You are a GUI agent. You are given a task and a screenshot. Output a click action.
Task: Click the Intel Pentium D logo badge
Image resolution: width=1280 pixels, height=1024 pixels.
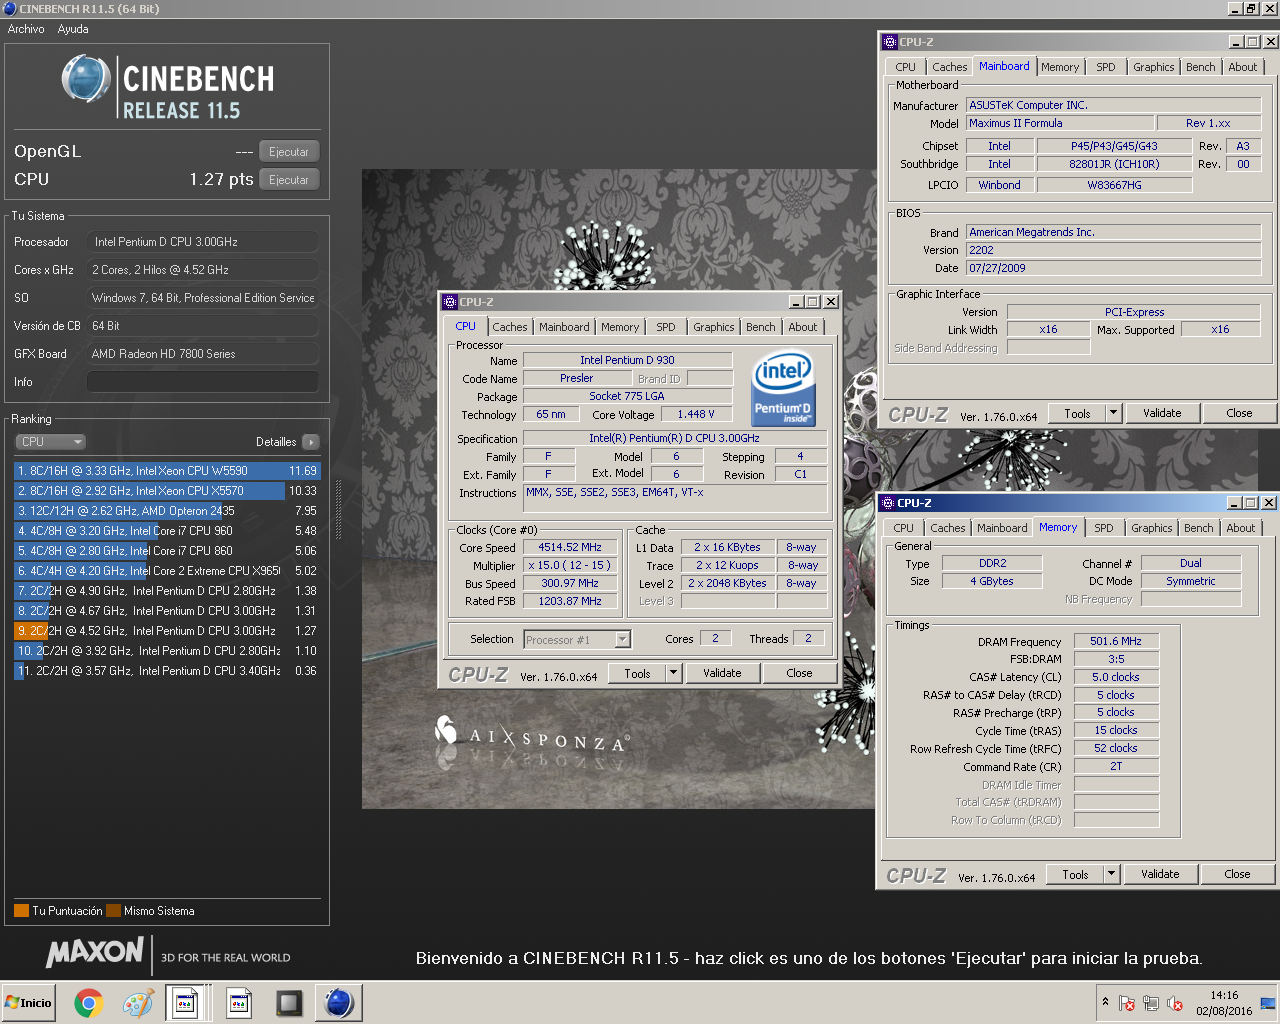coord(782,387)
